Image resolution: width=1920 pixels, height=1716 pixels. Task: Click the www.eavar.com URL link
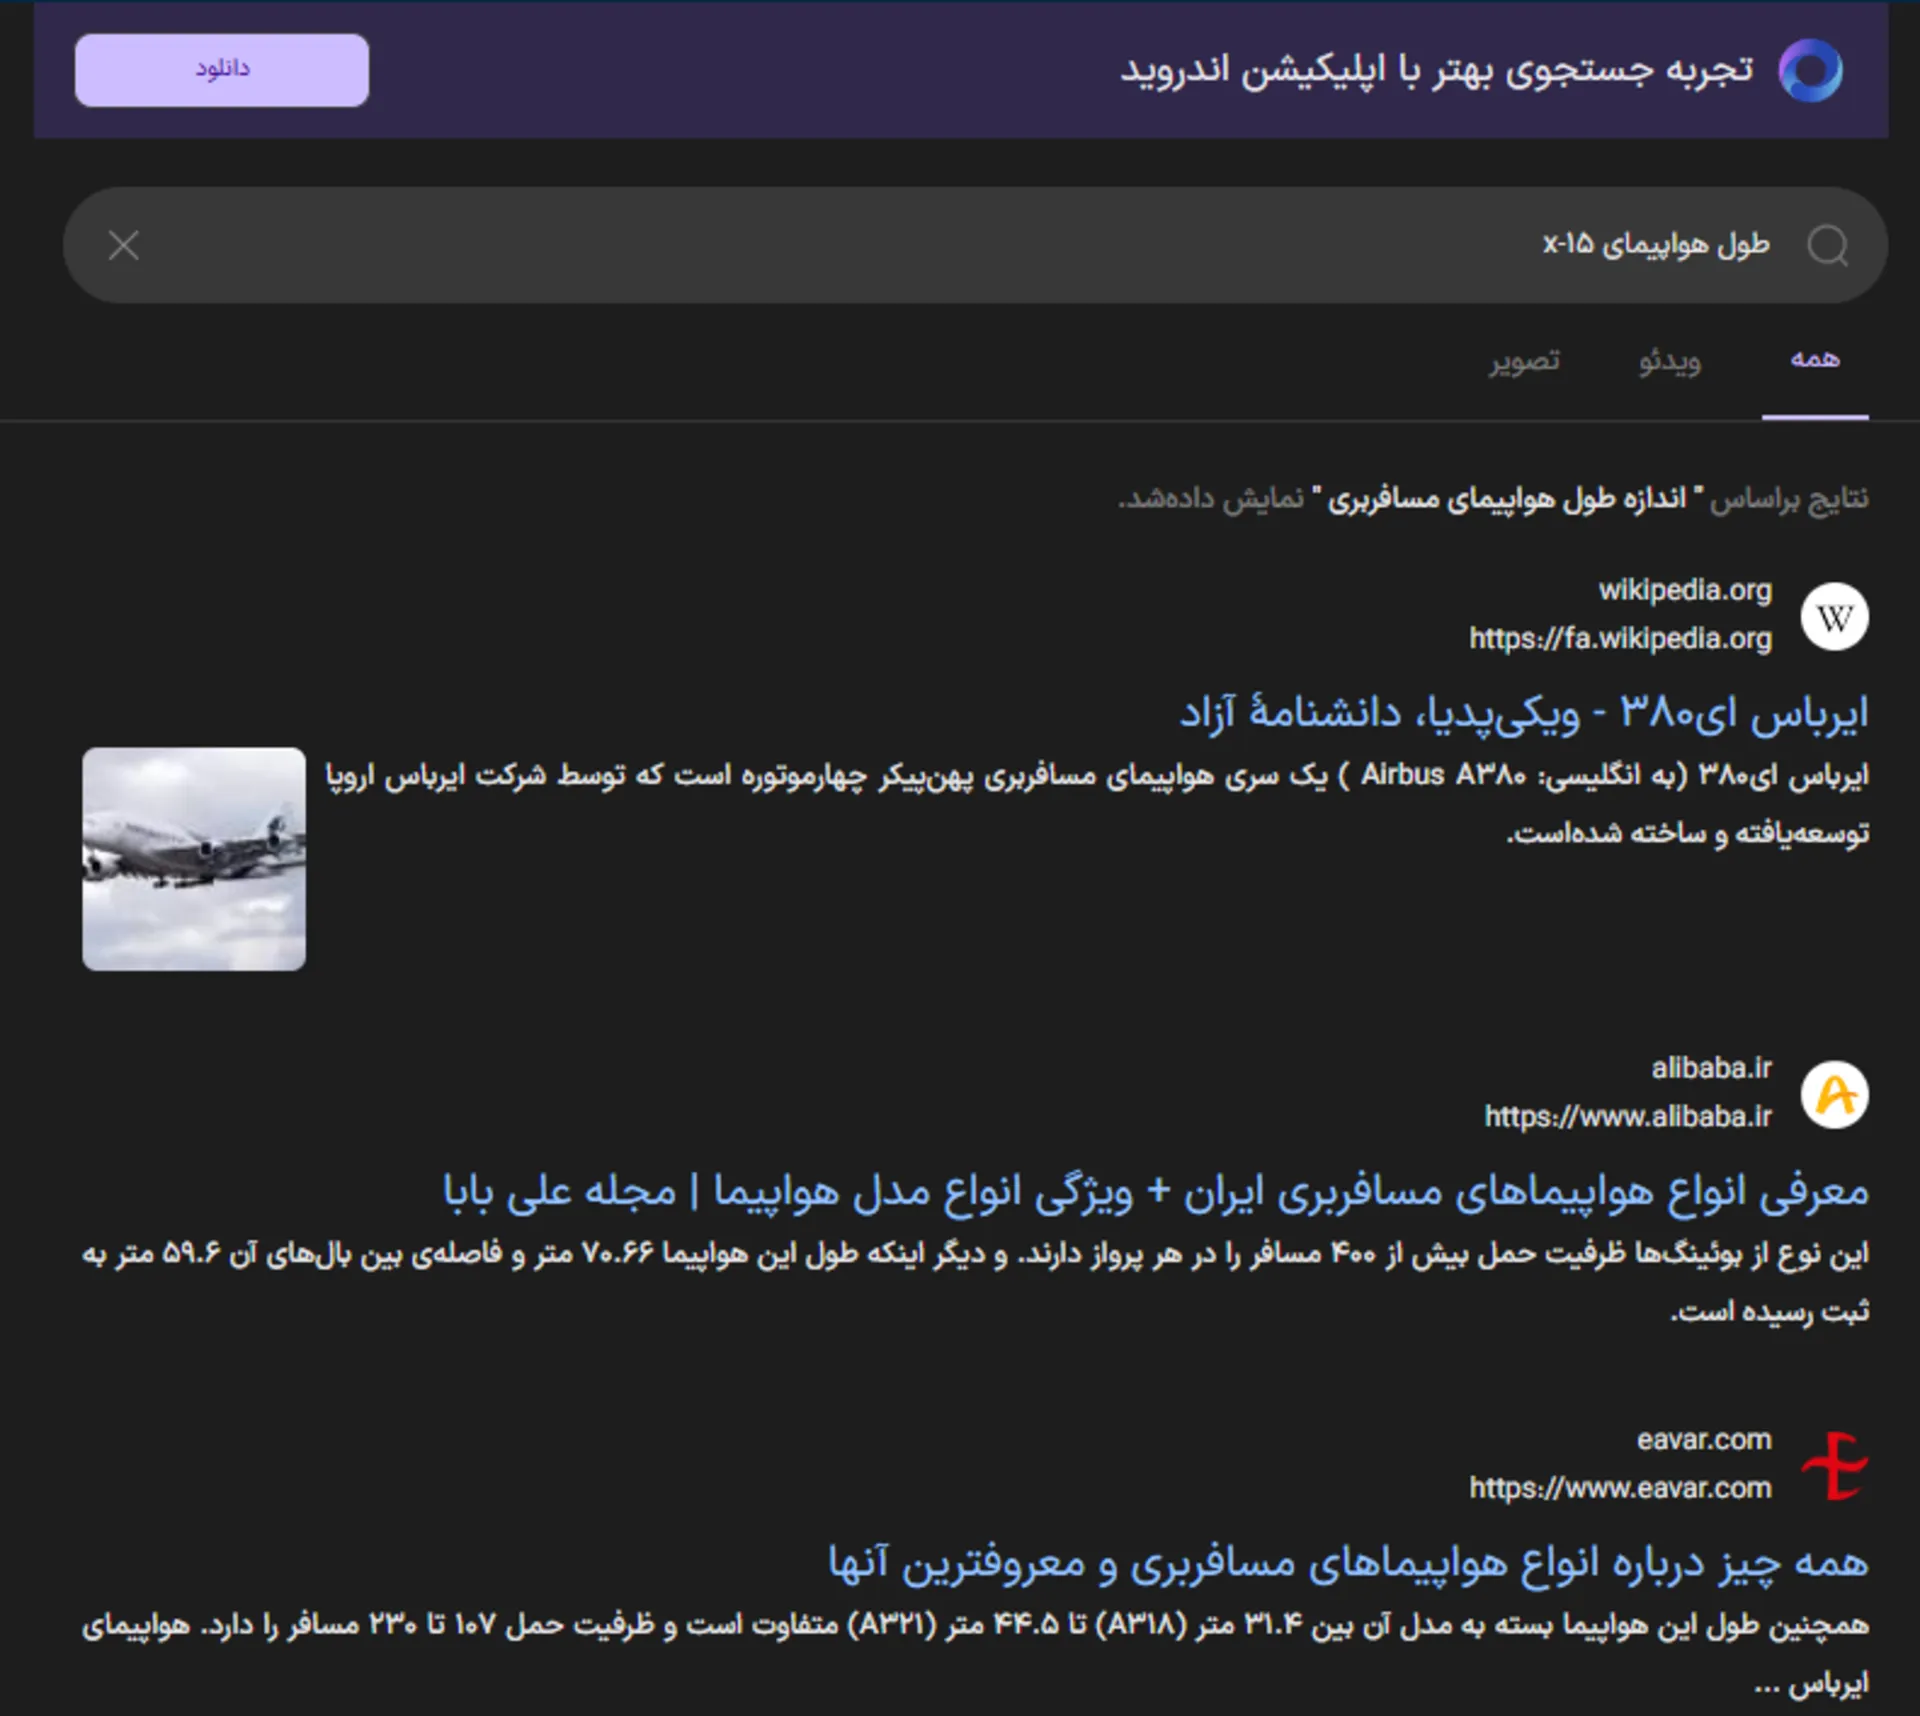coord(1620,1488)
